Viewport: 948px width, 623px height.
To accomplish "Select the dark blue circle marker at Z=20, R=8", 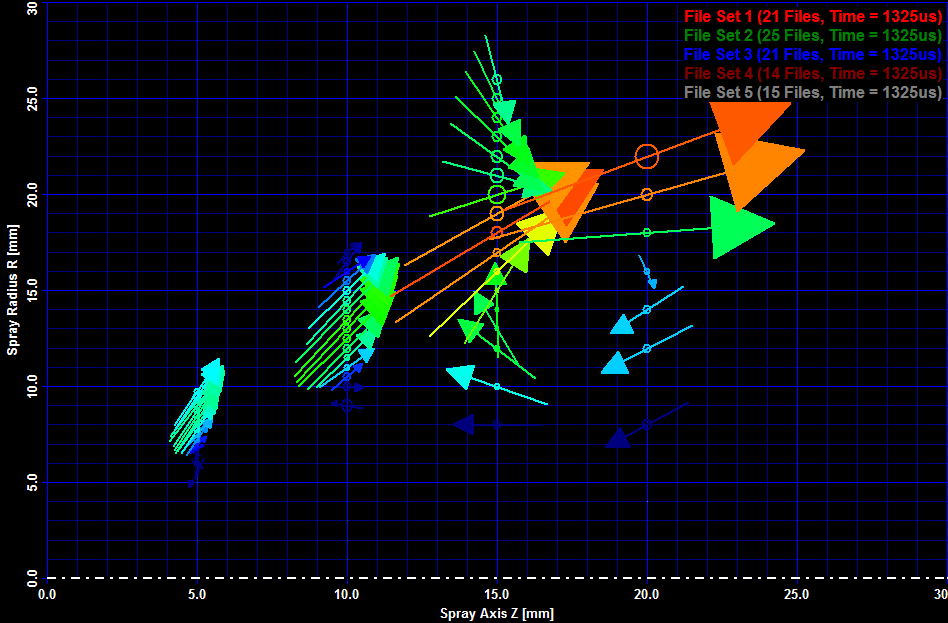I will (x=647, y=425).
